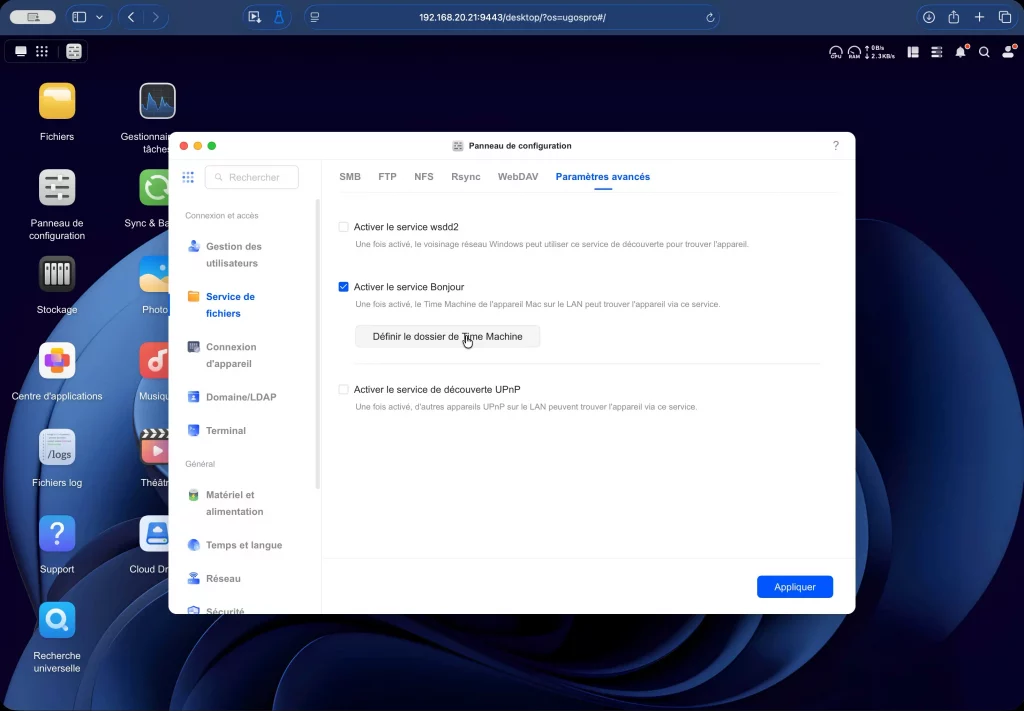The image size is (1024, 711).
Task: Launch Recherche universelle from desktop
Action: point(57,621)
